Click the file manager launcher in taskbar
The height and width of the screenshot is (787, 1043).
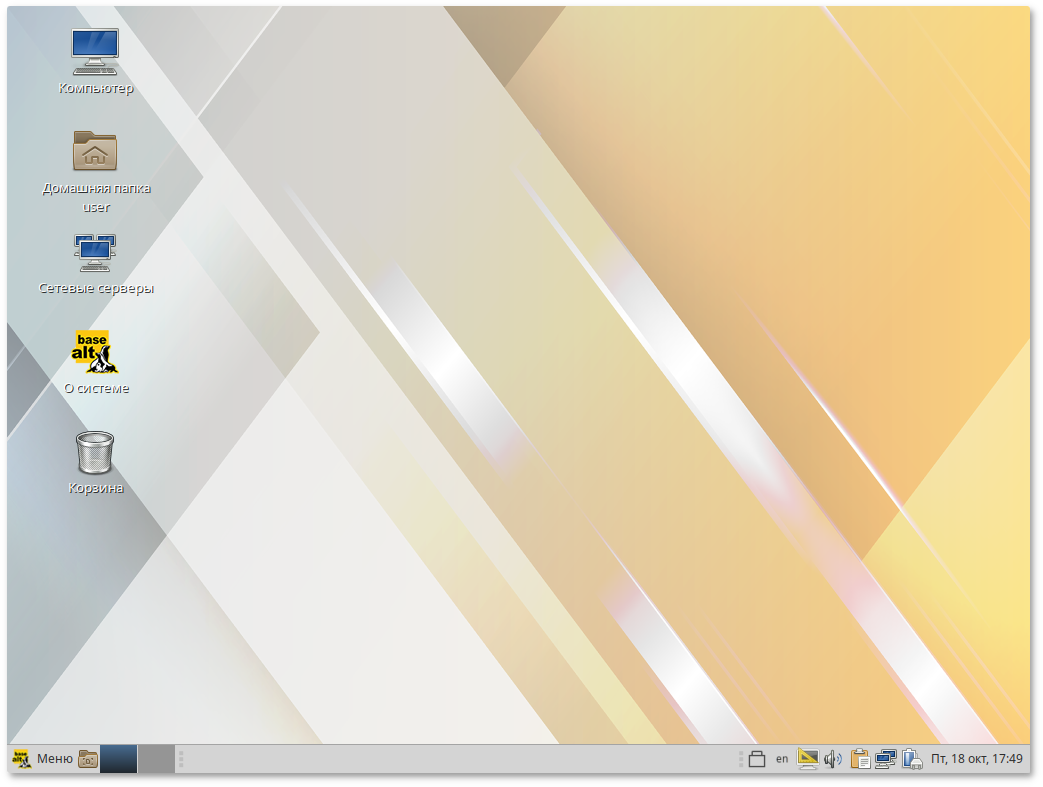(x=88, y=759)
